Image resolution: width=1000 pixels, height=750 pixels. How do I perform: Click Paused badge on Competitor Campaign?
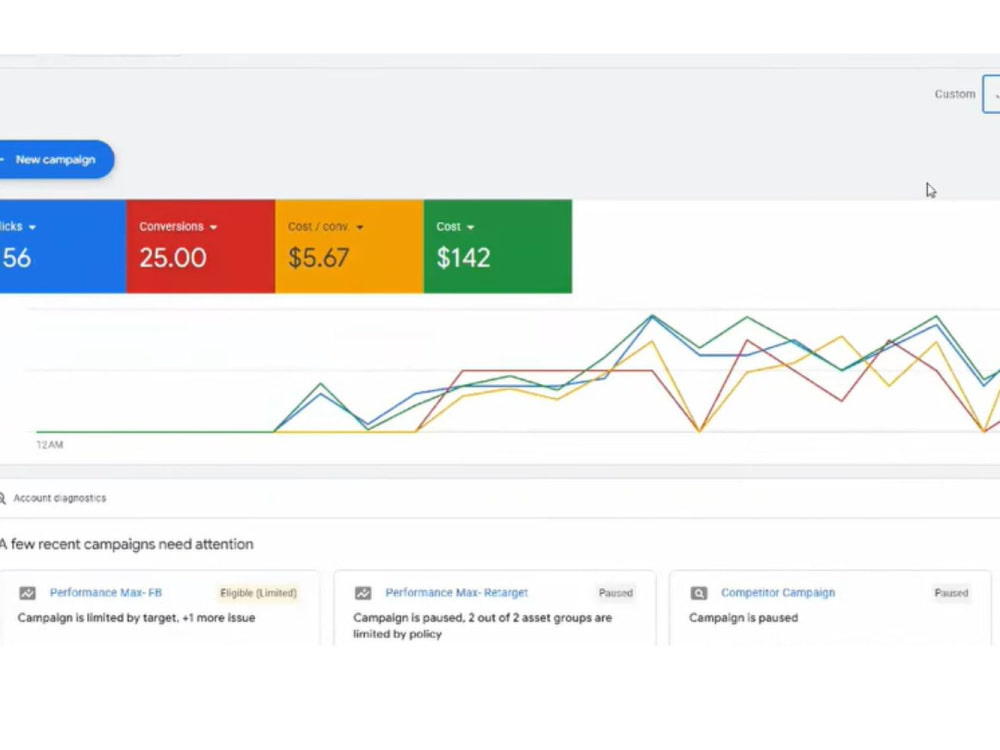point(951,593)
